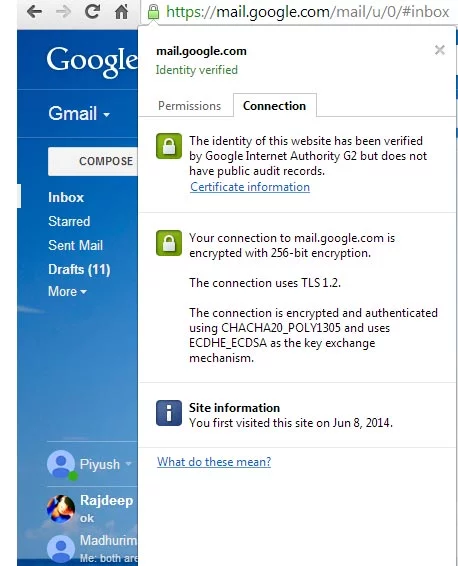Click the padlock icon beside 256-bit encryption text

coord(169,243)
